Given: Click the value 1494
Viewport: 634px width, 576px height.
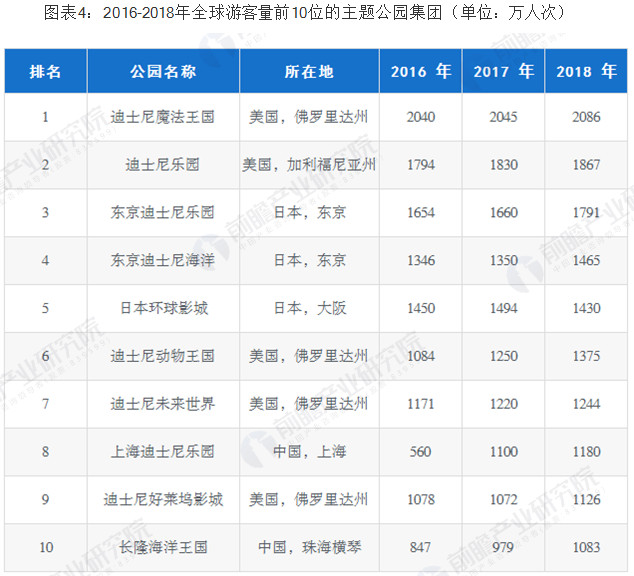Looking at the screenshot, I should [x=504, y=308].
